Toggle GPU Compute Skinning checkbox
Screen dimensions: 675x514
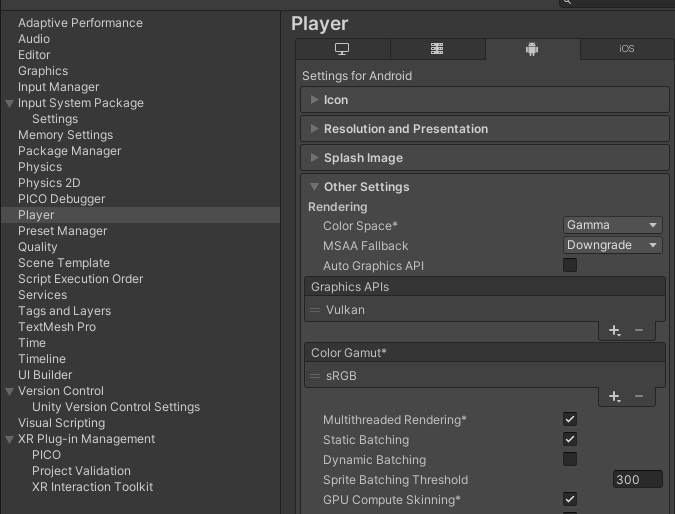point(570,499)
